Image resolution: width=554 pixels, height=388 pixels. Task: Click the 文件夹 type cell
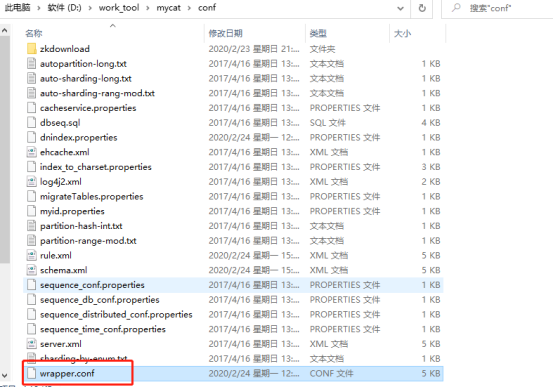(322, 49)
